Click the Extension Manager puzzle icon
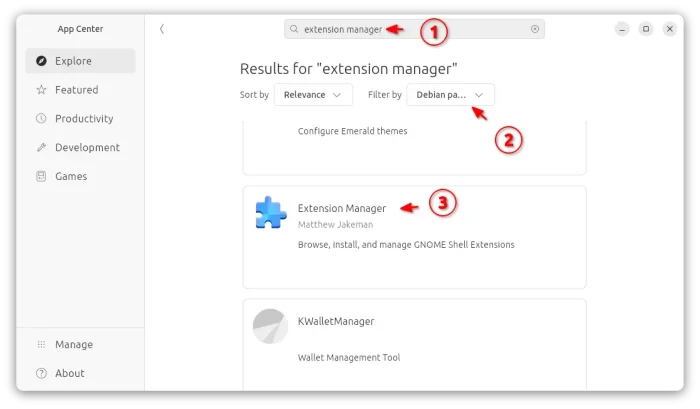Viewport: 700px width, 409px height. [x=270, y=213]
